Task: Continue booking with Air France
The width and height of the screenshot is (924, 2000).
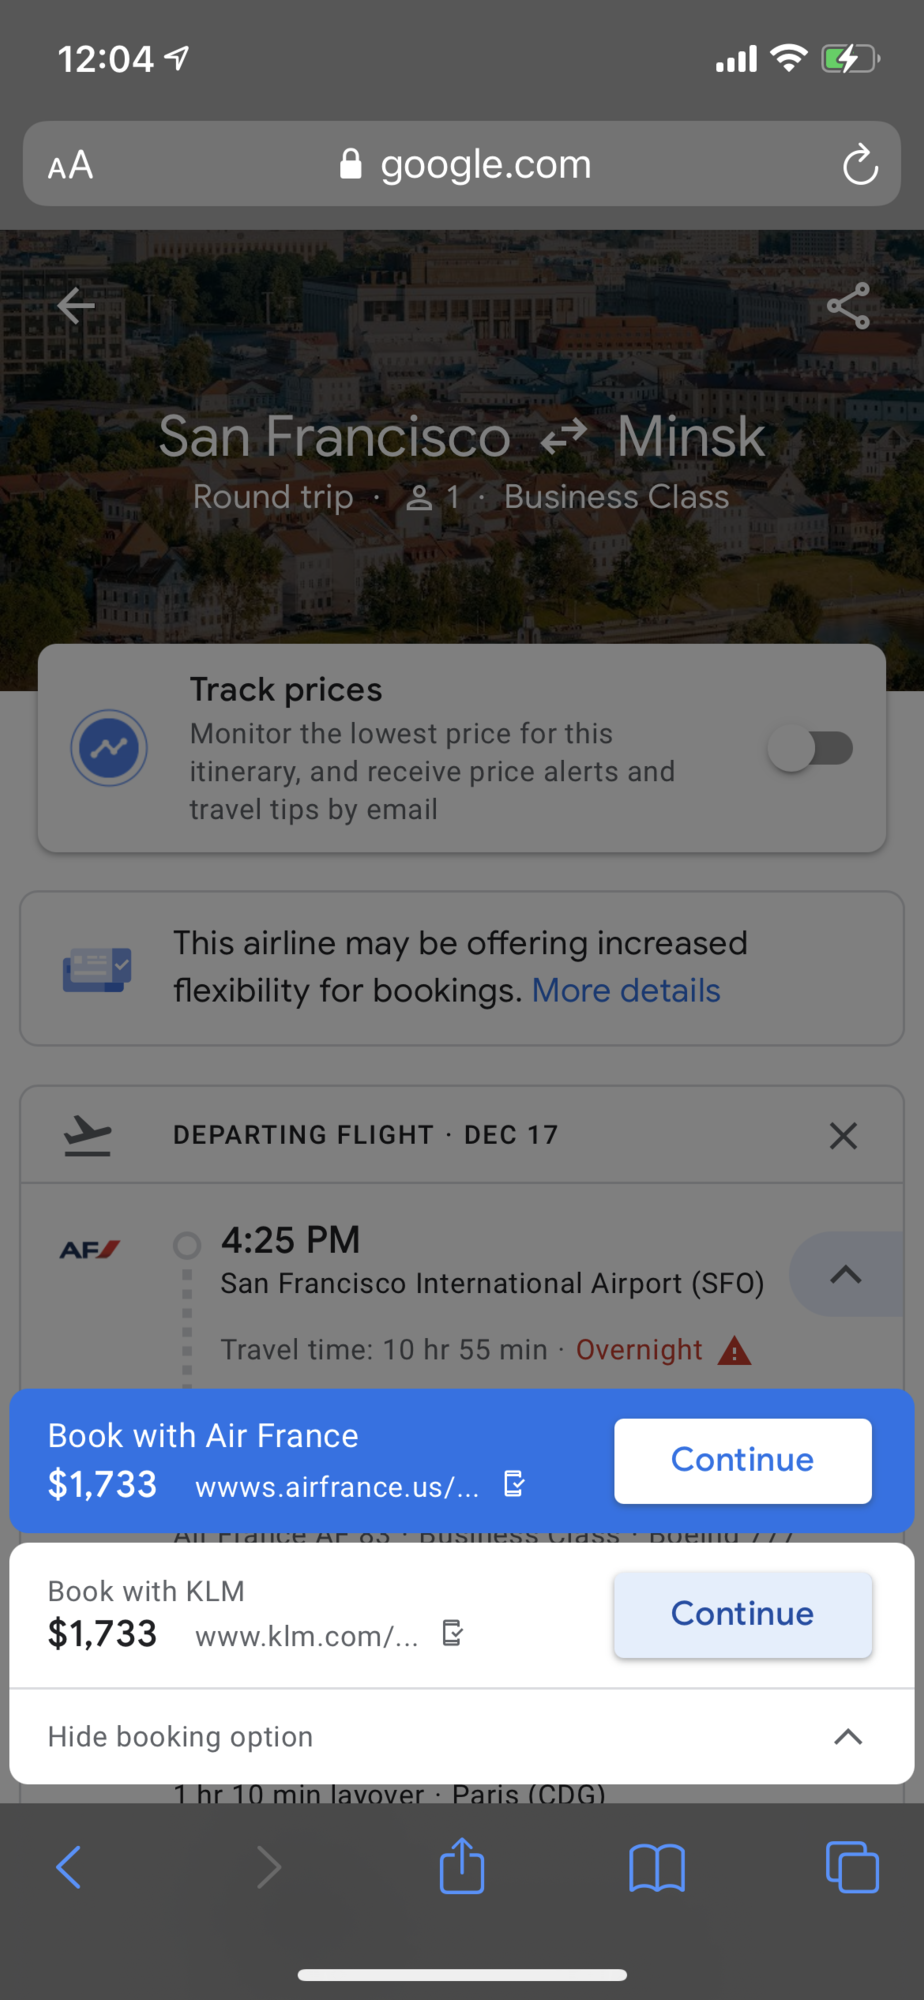Action: point(743,1461)
